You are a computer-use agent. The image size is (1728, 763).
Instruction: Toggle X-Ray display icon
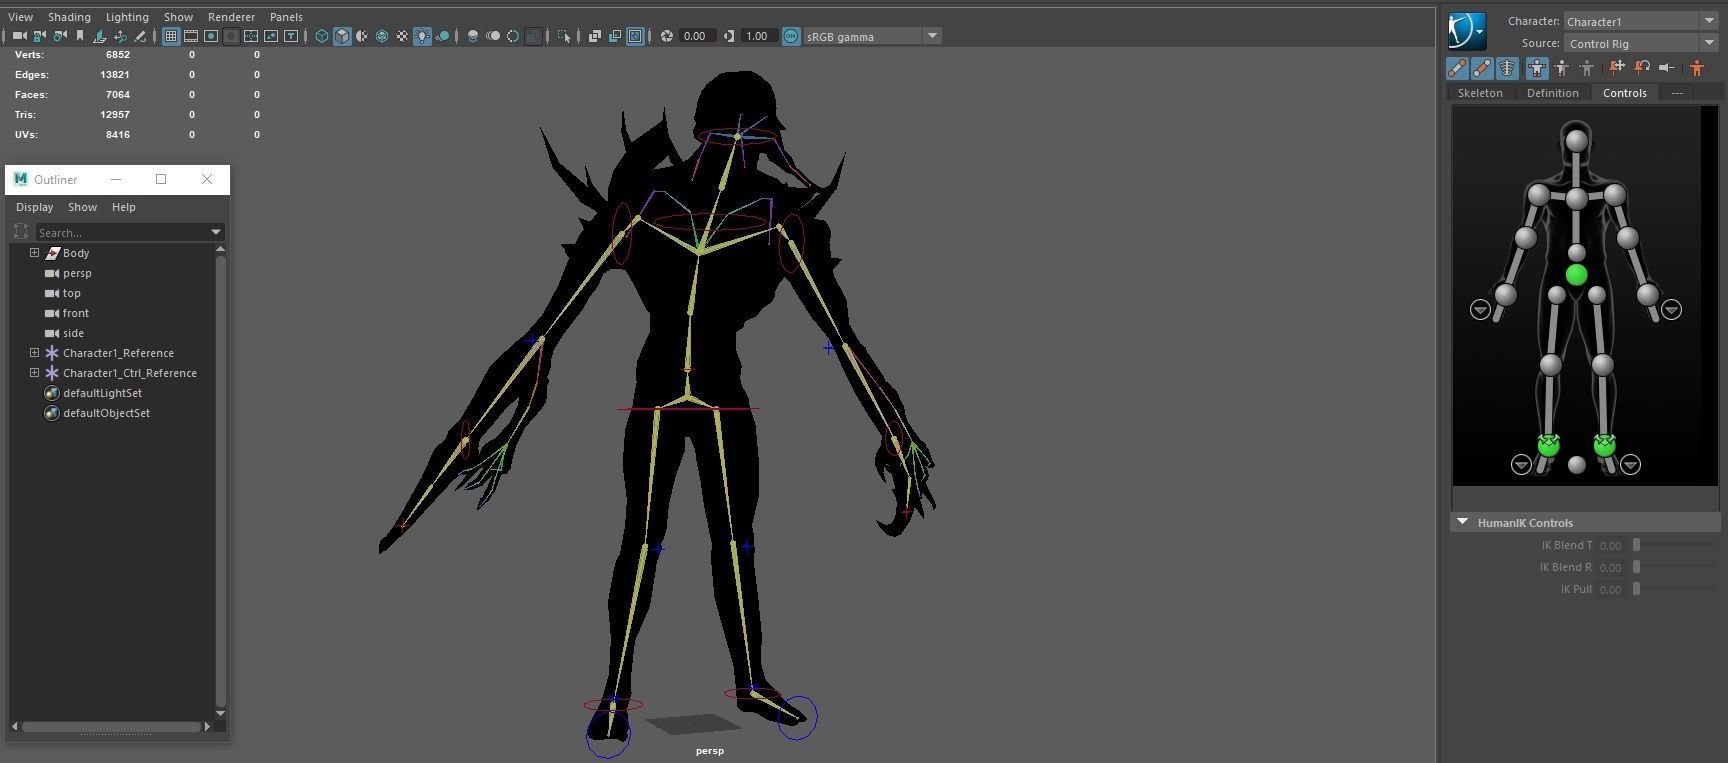click(594, 36)
